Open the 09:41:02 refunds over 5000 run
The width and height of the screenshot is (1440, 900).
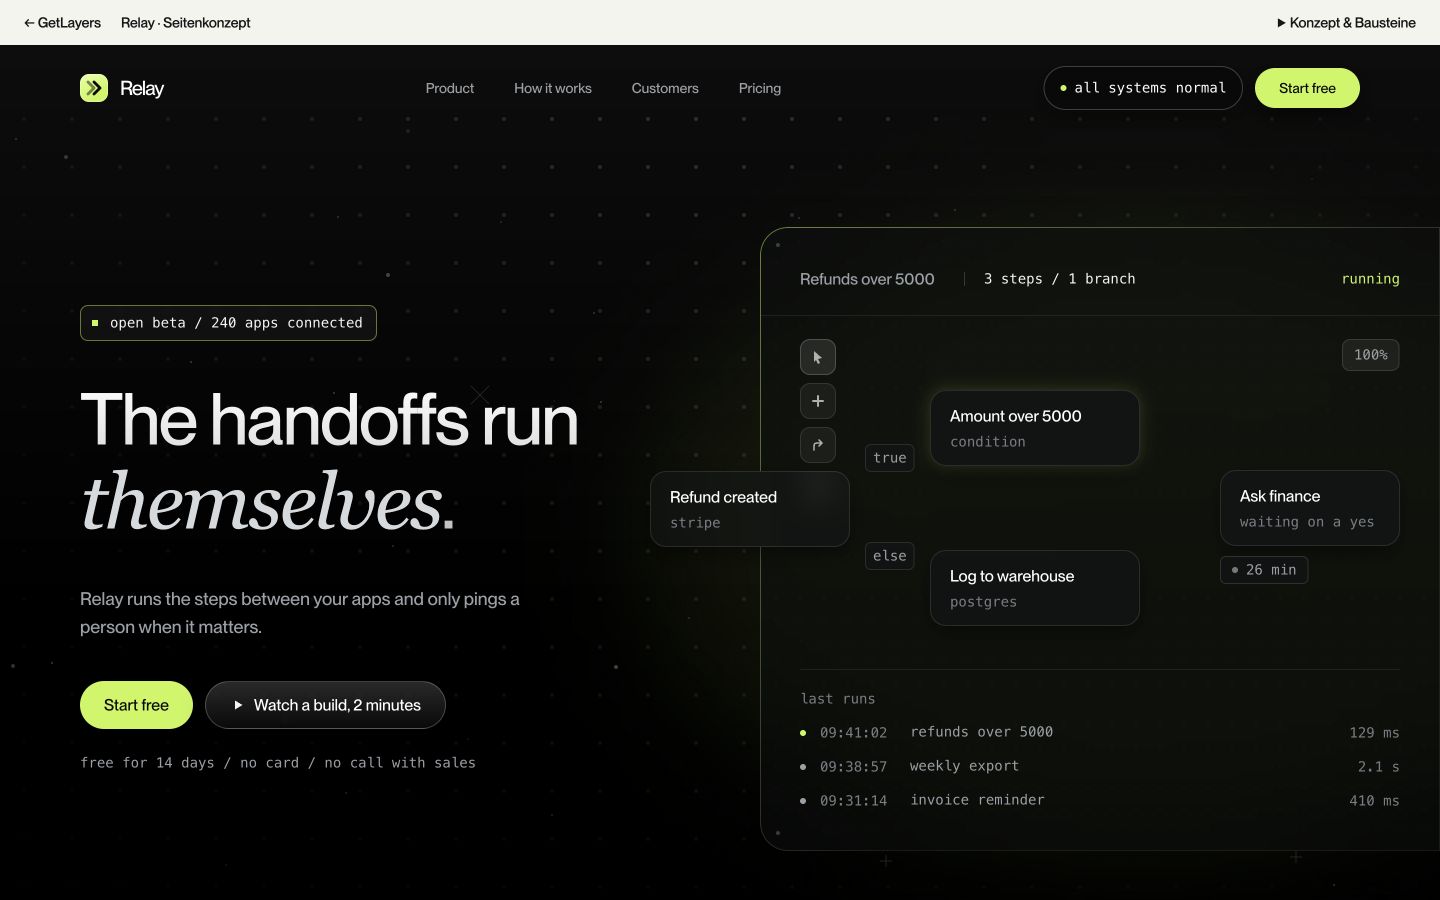tap(1100, 732)
